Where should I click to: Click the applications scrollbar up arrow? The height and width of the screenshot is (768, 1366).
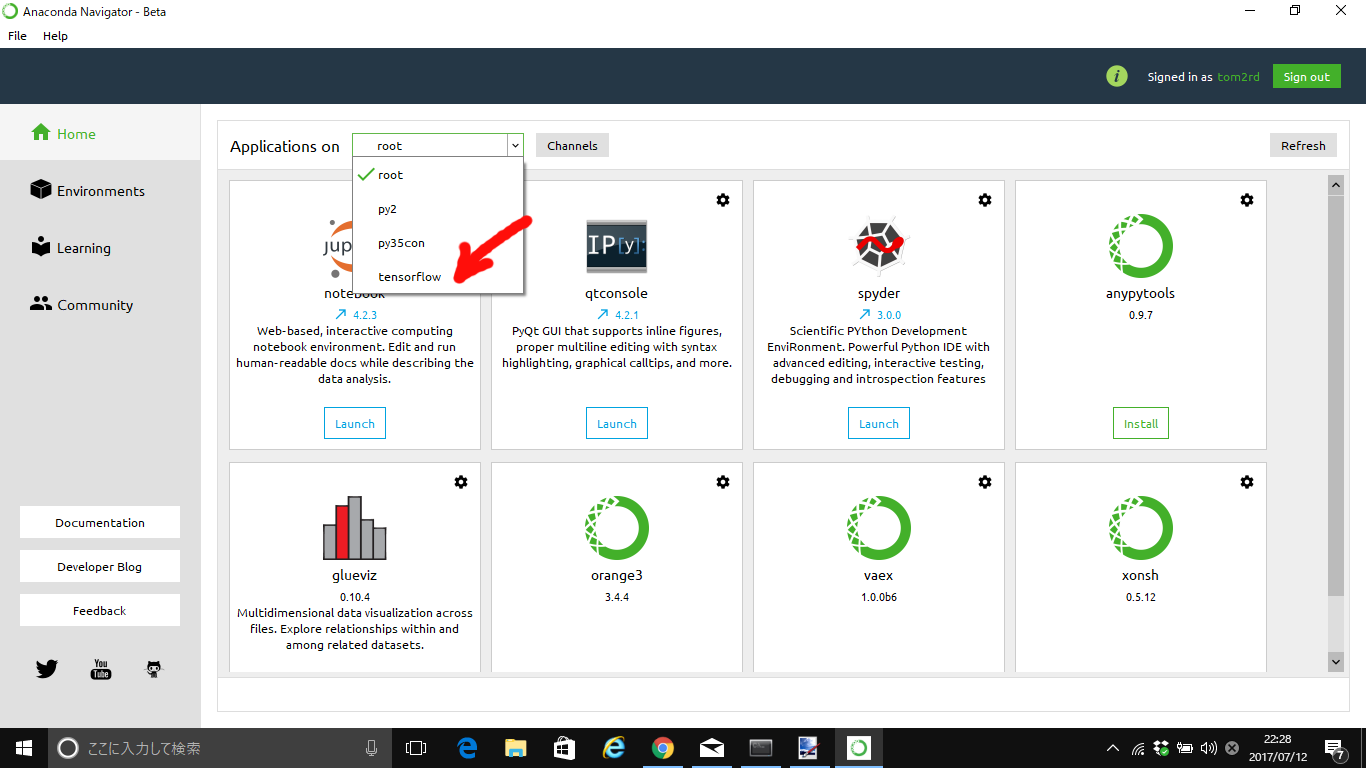point(1336,186)
